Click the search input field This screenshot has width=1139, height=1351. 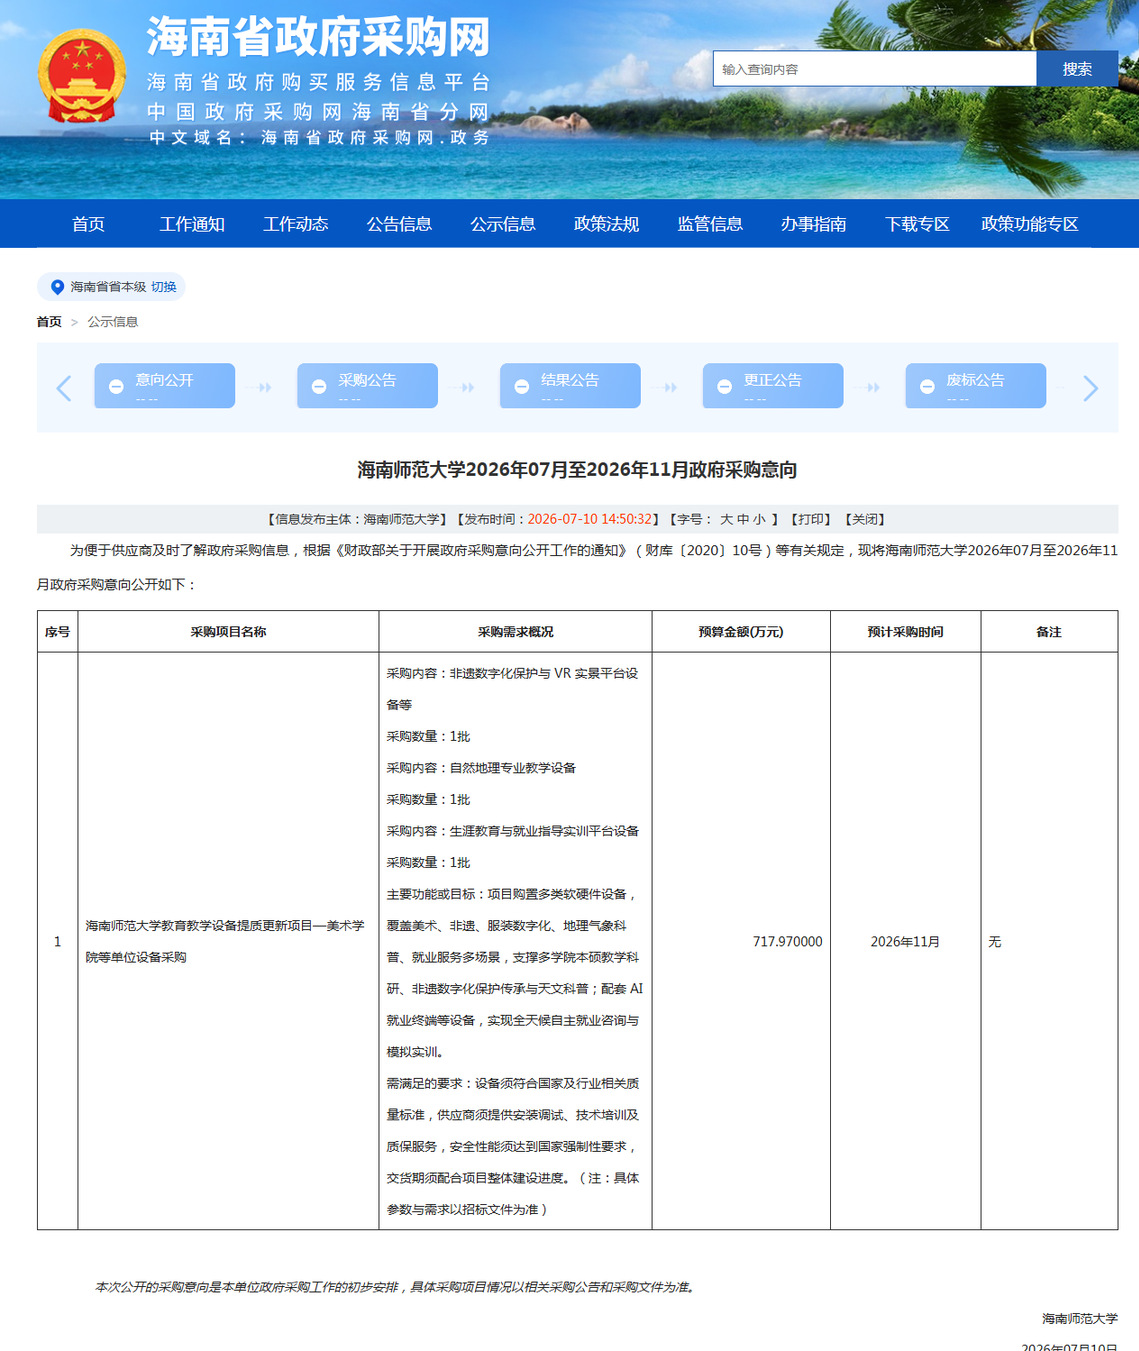pyautogui.click(x=874, y=69)
